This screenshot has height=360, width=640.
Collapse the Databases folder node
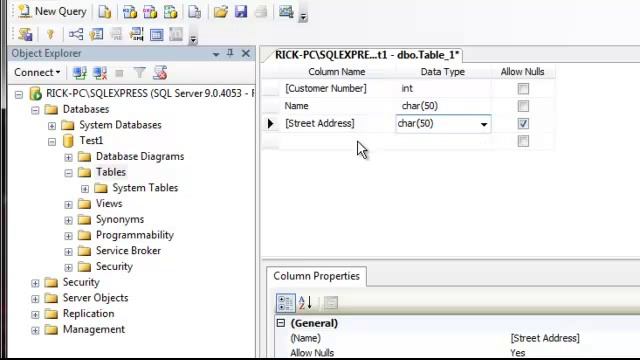coord(35,110)
